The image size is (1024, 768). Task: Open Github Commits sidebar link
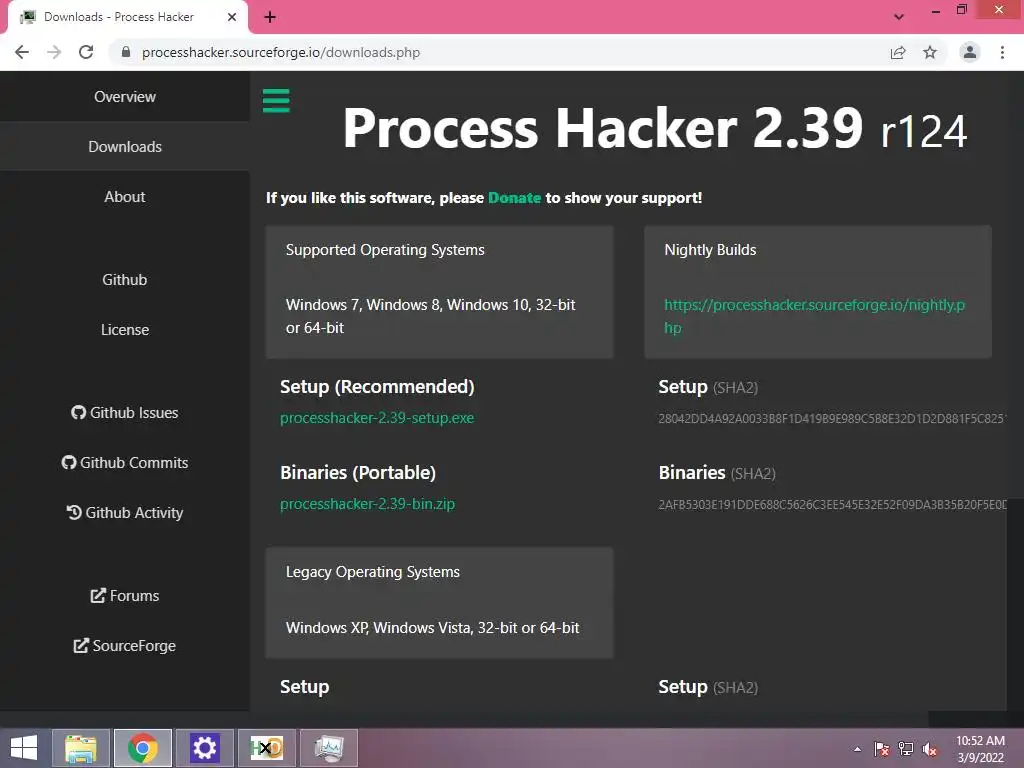[125, 462]
